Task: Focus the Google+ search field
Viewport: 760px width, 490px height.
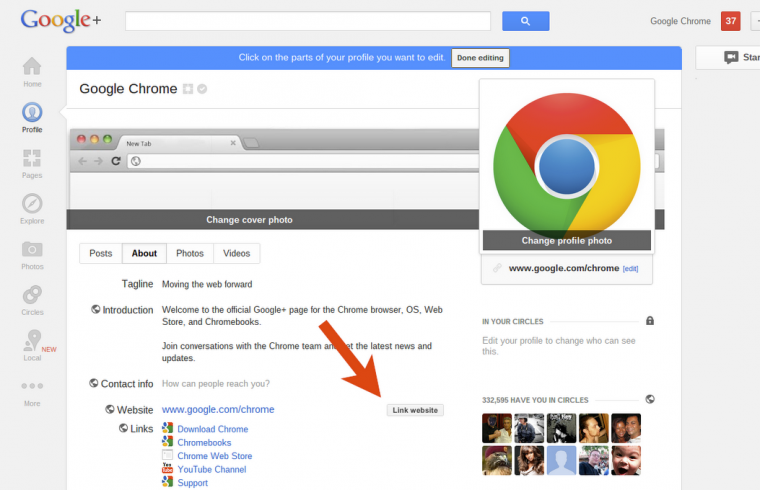Action: (x=308, y=21)
